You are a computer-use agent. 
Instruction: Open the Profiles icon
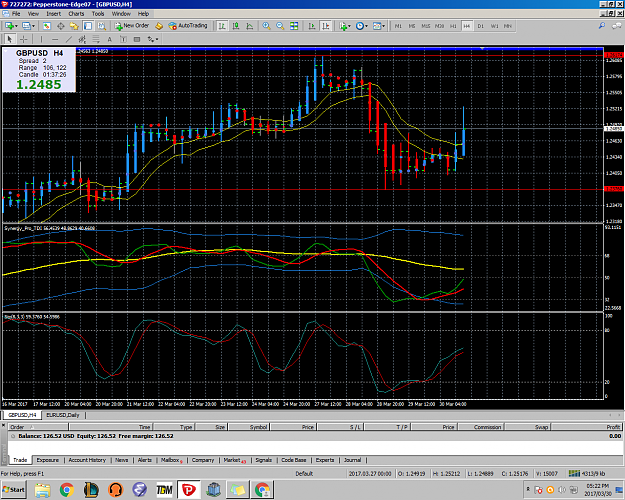coord(26,26)
